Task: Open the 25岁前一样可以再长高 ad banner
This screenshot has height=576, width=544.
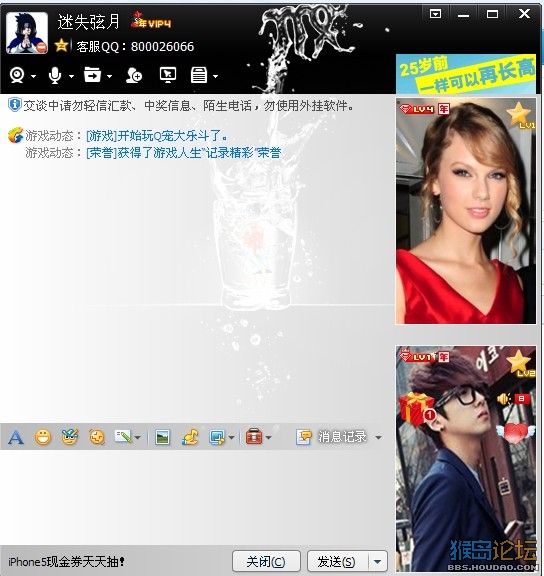Action: tap(466, 74)
